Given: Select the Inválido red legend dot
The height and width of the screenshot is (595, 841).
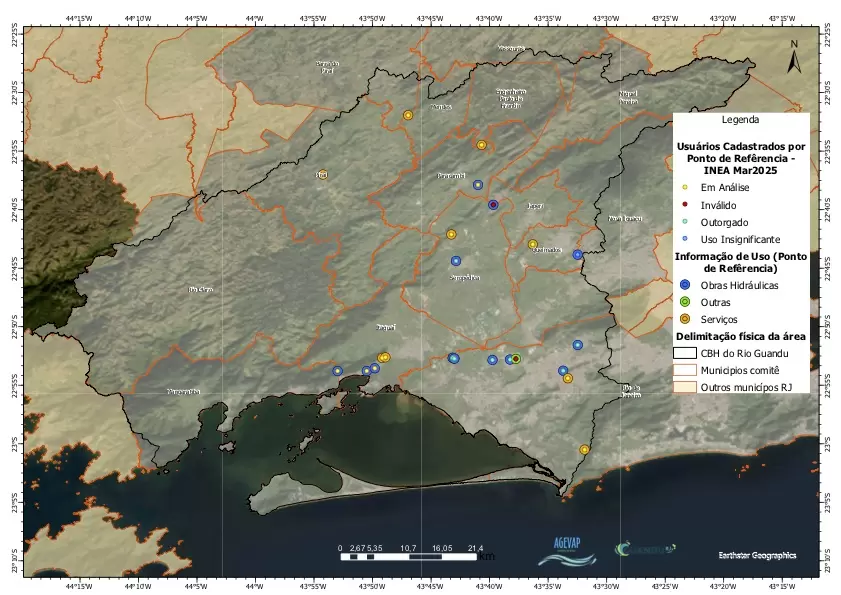Looking at the screenshot, I should coord(684,205).
